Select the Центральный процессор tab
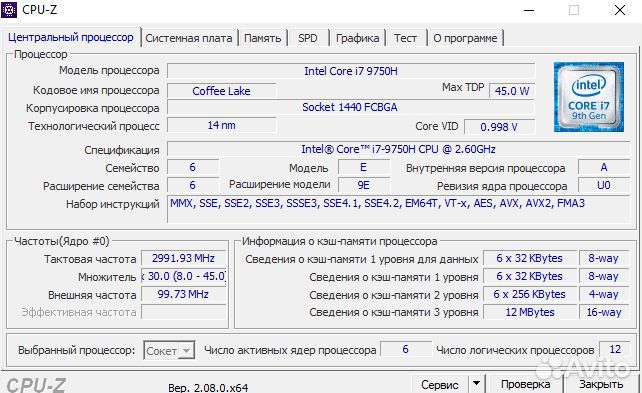Screen dimensions: 642x393 point(71,37)
